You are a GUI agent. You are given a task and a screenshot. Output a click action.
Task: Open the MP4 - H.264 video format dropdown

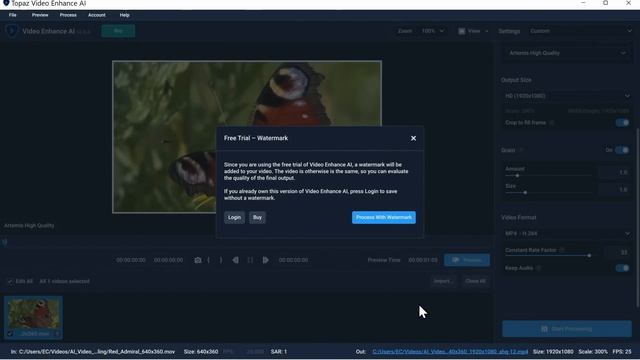[567, 233]
